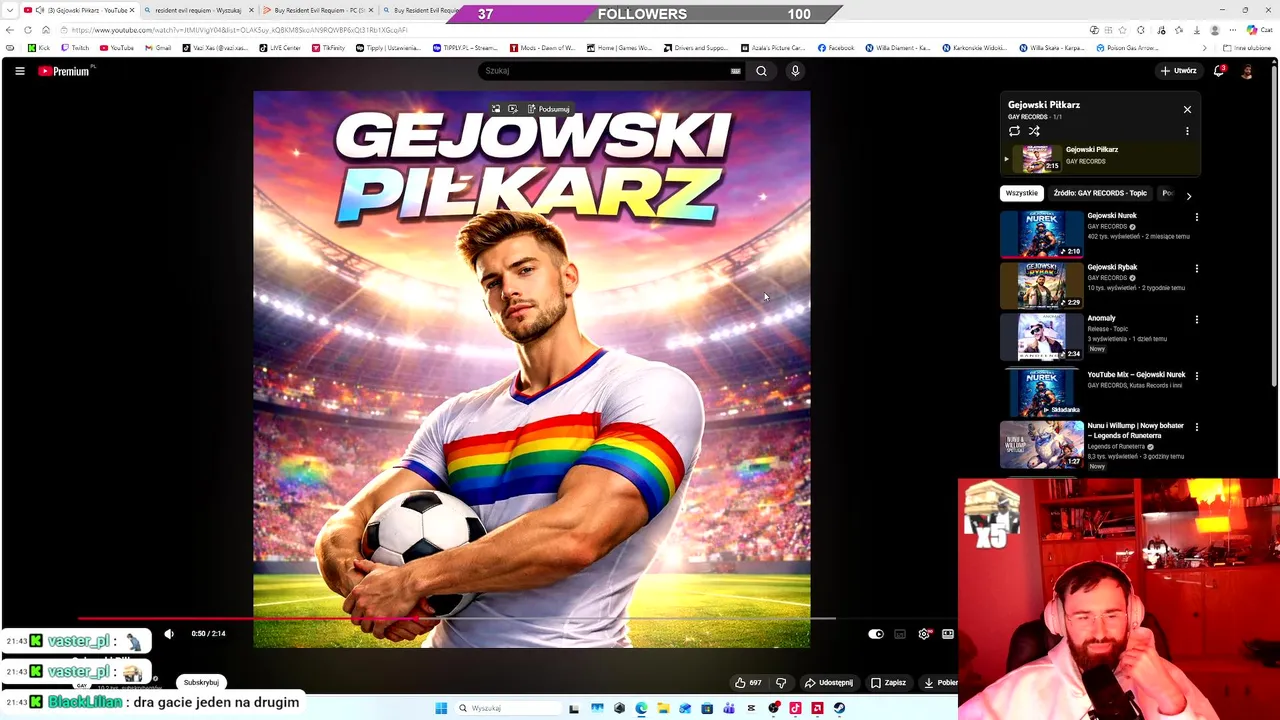Screen dimensions: 1280x720
Task: Open YouTube Mix – Gejowski Nurek title
Action: (1136, 374)
